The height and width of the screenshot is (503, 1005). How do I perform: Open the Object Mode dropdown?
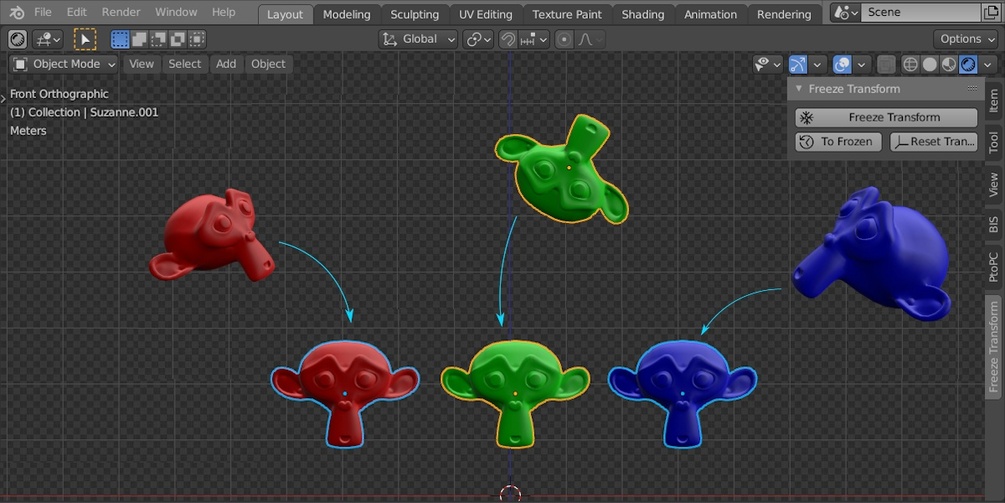tap(64, 64)
